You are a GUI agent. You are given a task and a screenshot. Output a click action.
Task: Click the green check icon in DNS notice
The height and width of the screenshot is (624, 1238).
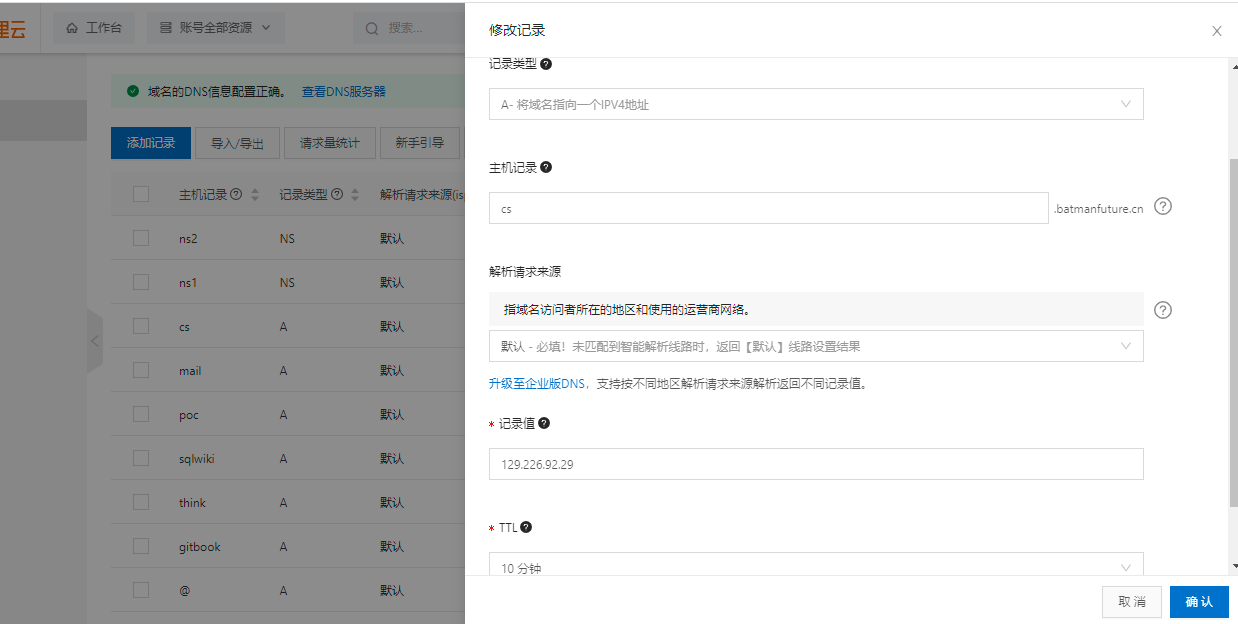[132, 91]
